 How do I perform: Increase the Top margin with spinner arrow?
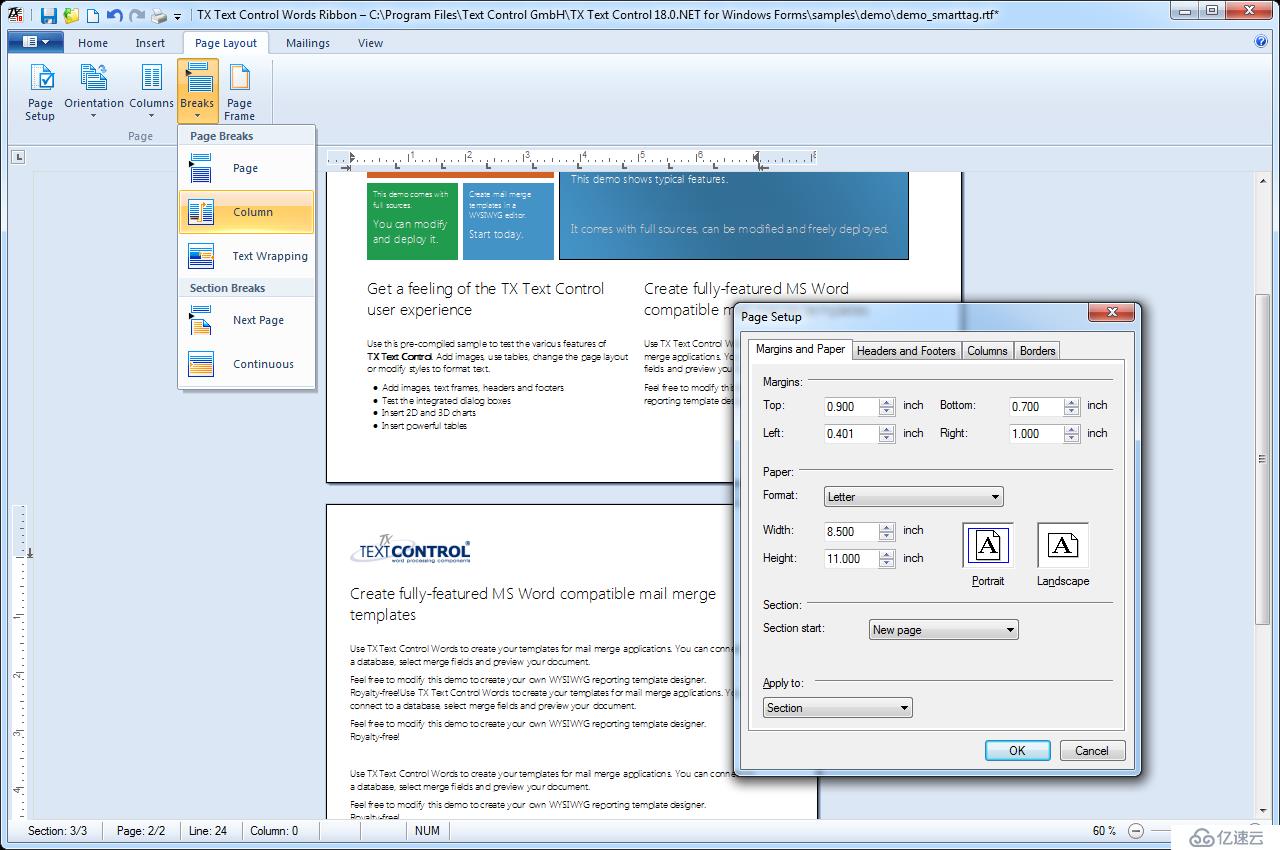(x=887, y=402)
